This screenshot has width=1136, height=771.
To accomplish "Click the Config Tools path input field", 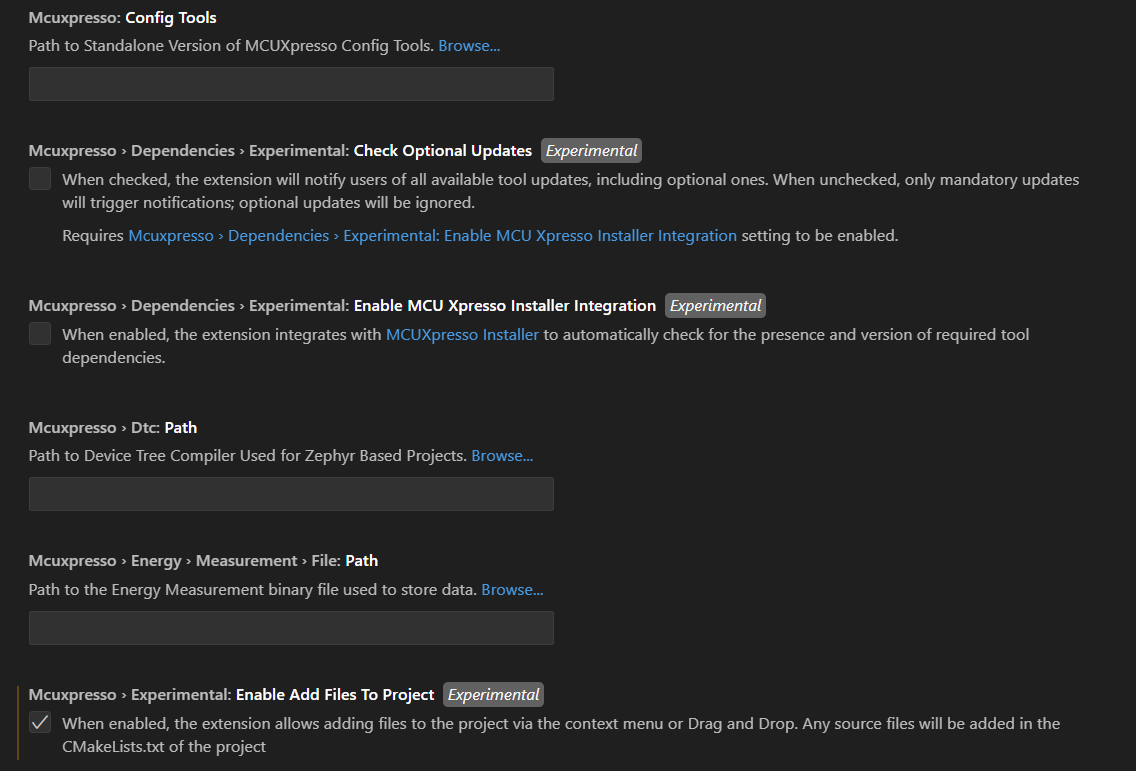I will click(x=290, y=84).
